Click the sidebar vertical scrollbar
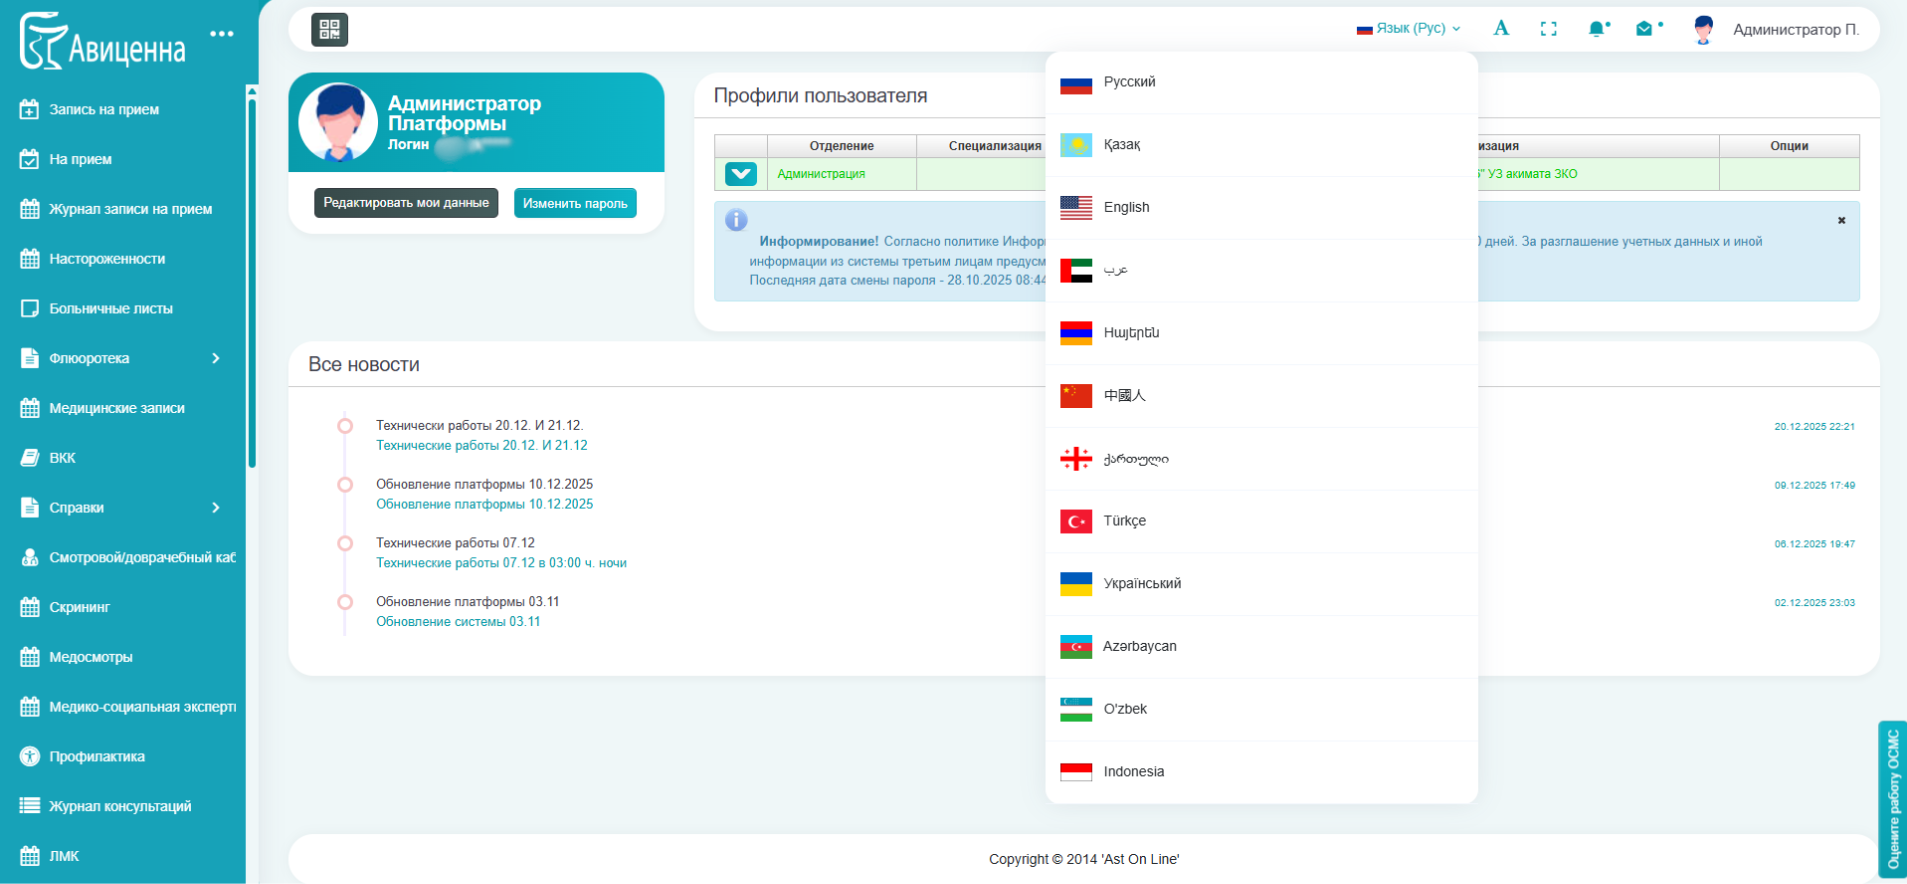Viewport: 1907px width, 884px height. coord(252,280)
